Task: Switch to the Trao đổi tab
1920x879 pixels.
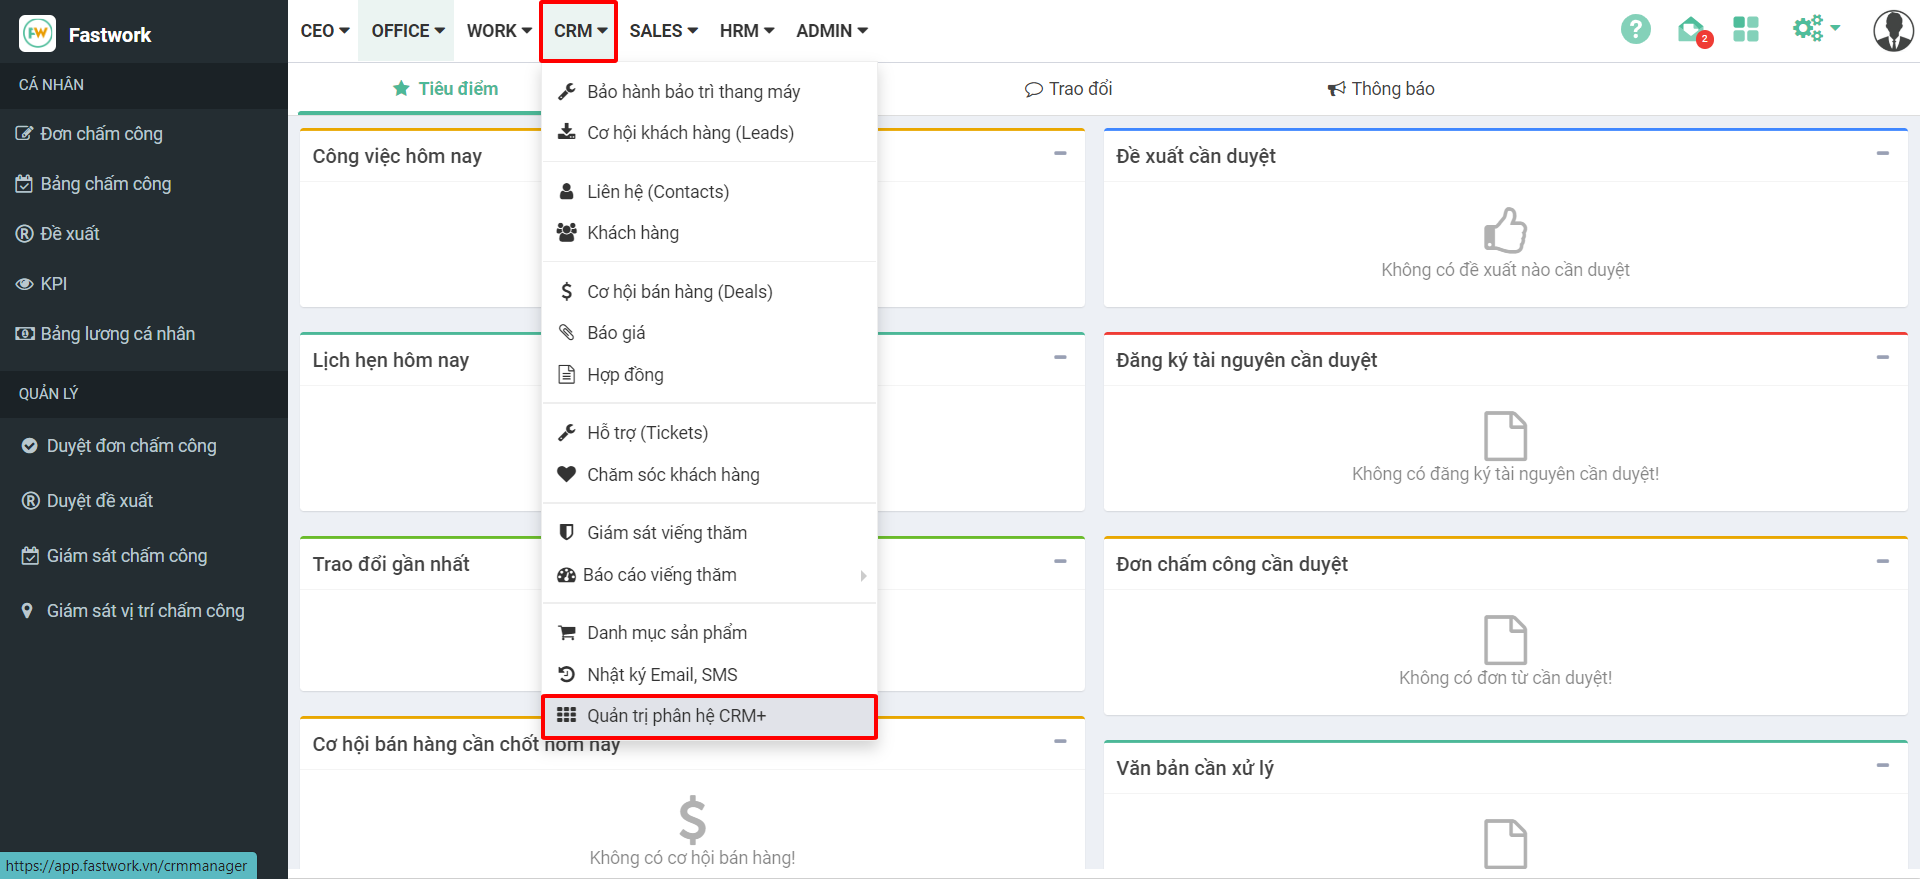Action: tap(1069, 89)
